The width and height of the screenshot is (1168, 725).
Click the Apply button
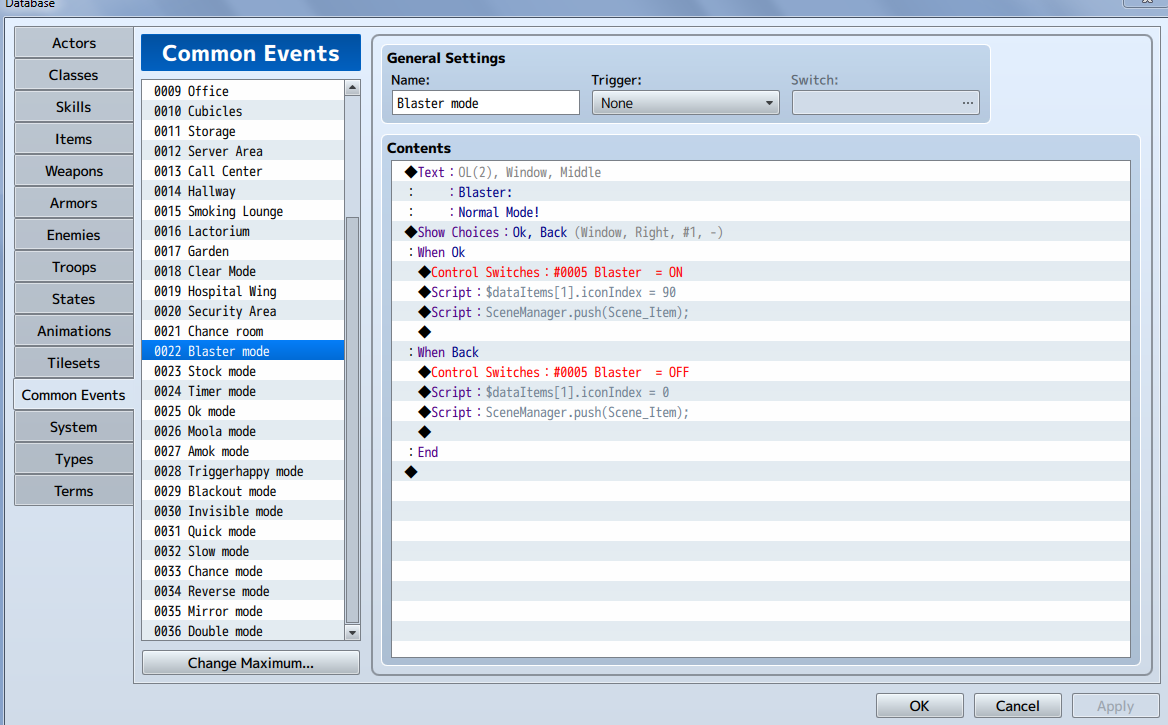click(x=1115, y=706)
